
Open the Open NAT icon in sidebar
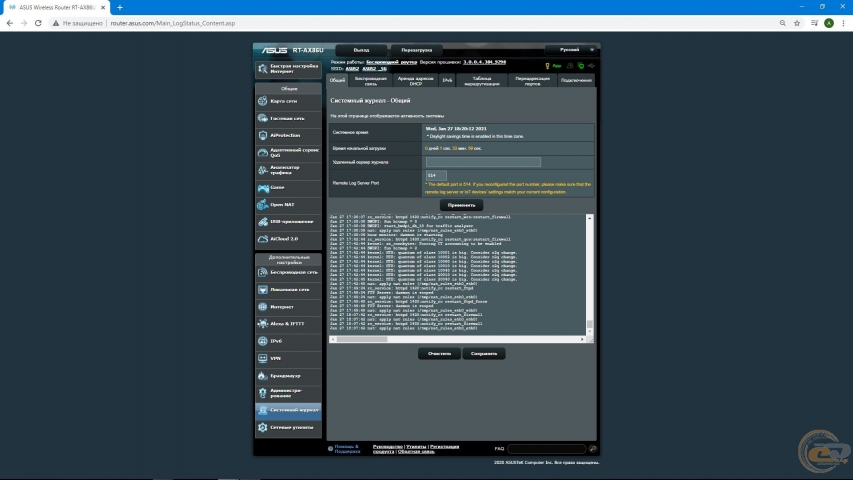pyautogui.click(x=263, y=205)
